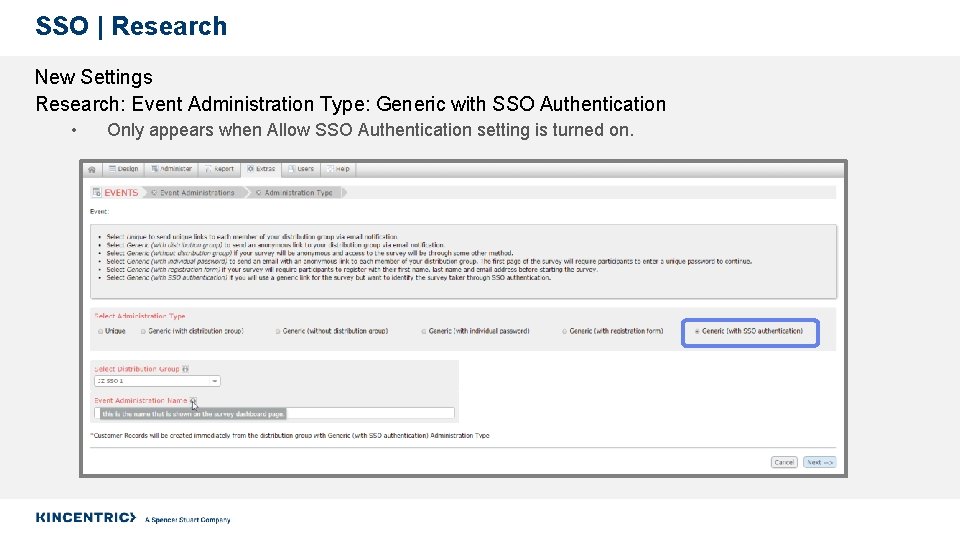Click the gear icon before Administration Type breadcrumb
Screen dimensions: 960x540
pos(258,192)
